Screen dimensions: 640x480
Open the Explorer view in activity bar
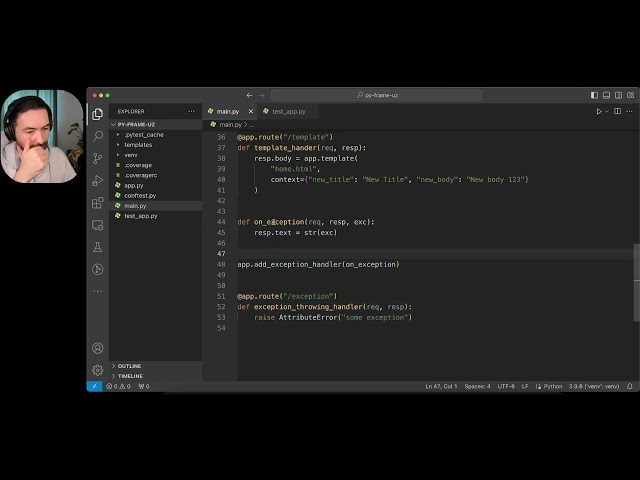pos(98,114)
